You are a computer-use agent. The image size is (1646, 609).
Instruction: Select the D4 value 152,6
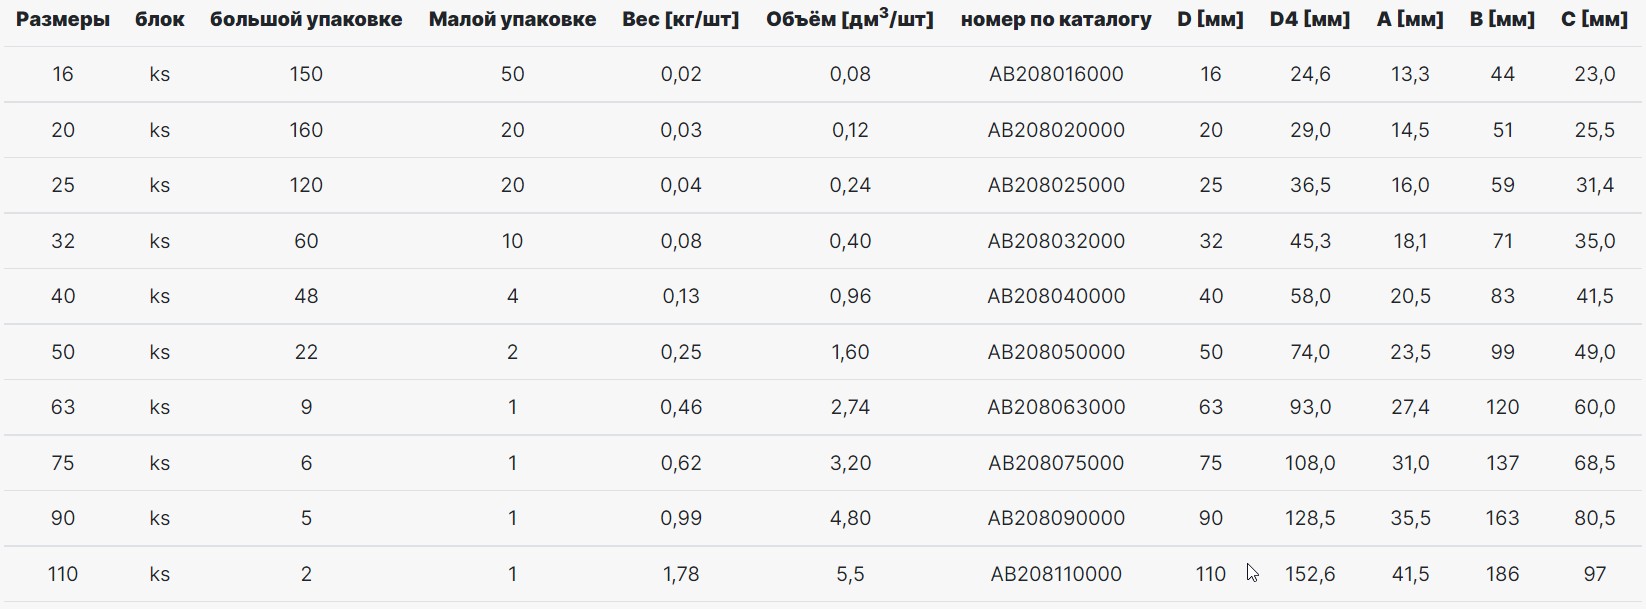coord(1310,574)
